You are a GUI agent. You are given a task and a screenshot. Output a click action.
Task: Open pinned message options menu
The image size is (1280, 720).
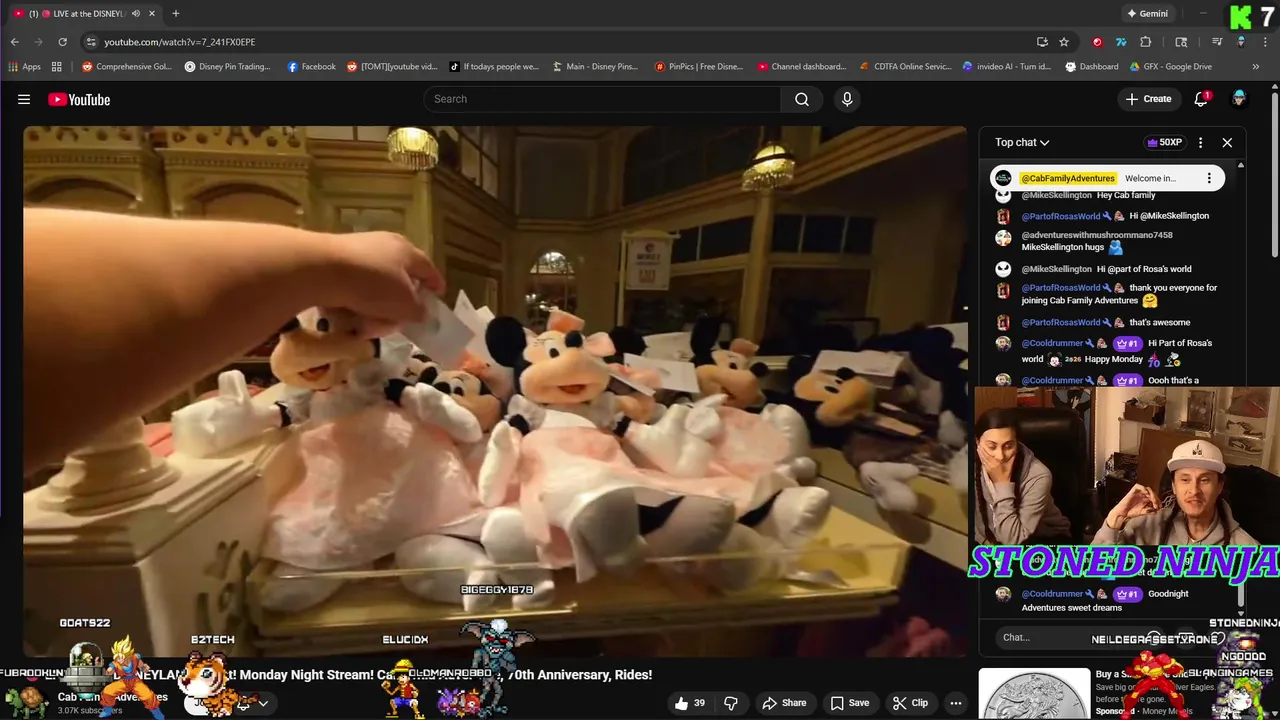(1209, 178)
